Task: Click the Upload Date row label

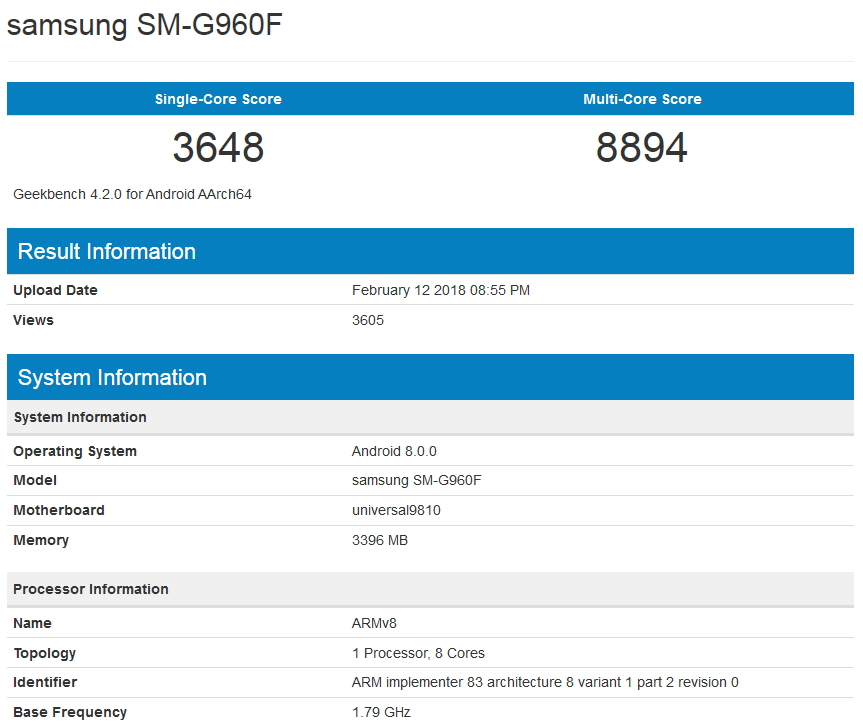Action: (x=55, y=290)
